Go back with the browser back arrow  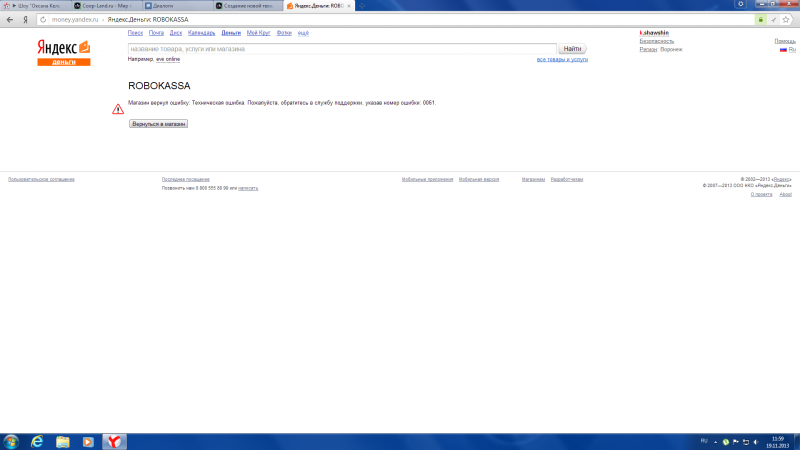click(x=10, y=20)
